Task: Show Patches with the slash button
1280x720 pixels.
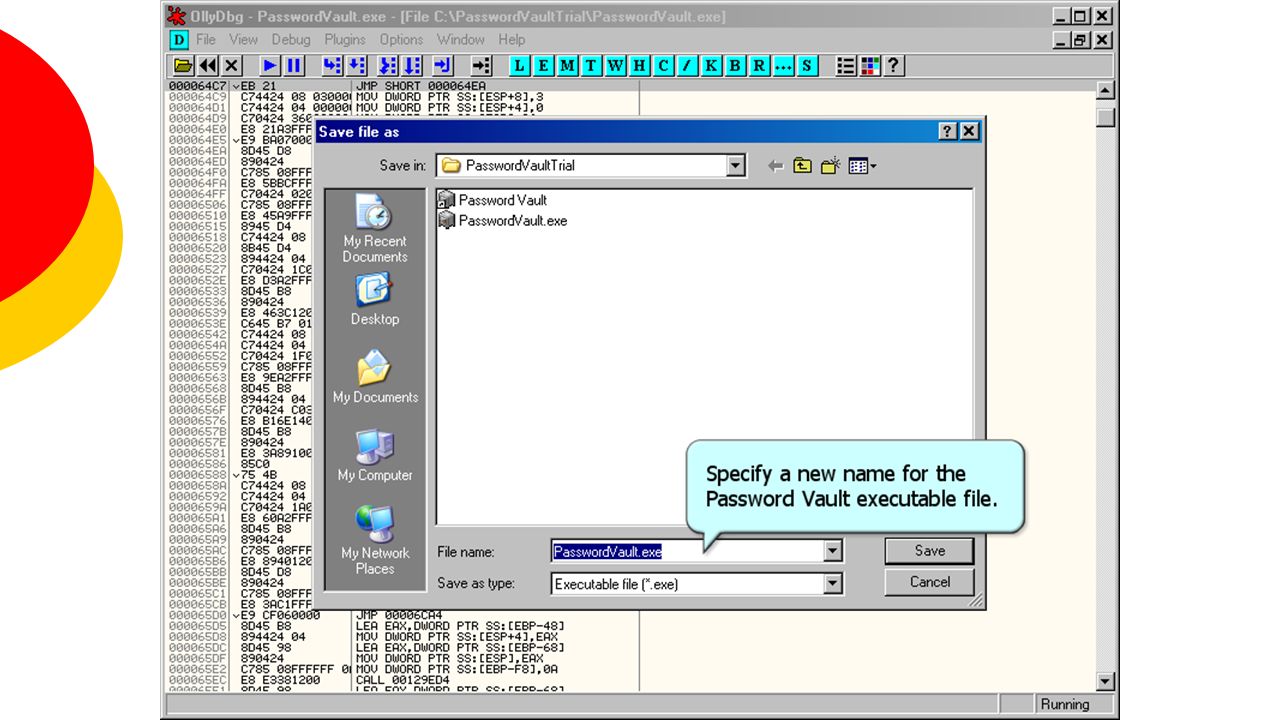Action: (687, 66)
